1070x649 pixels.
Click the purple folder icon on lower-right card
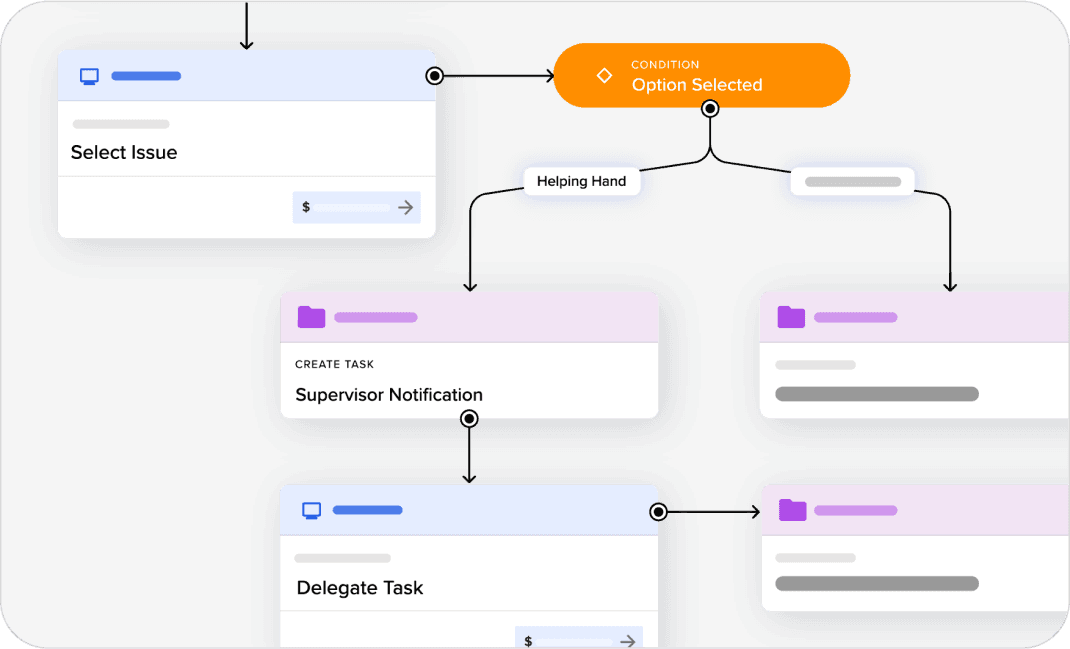pos(793,510)
